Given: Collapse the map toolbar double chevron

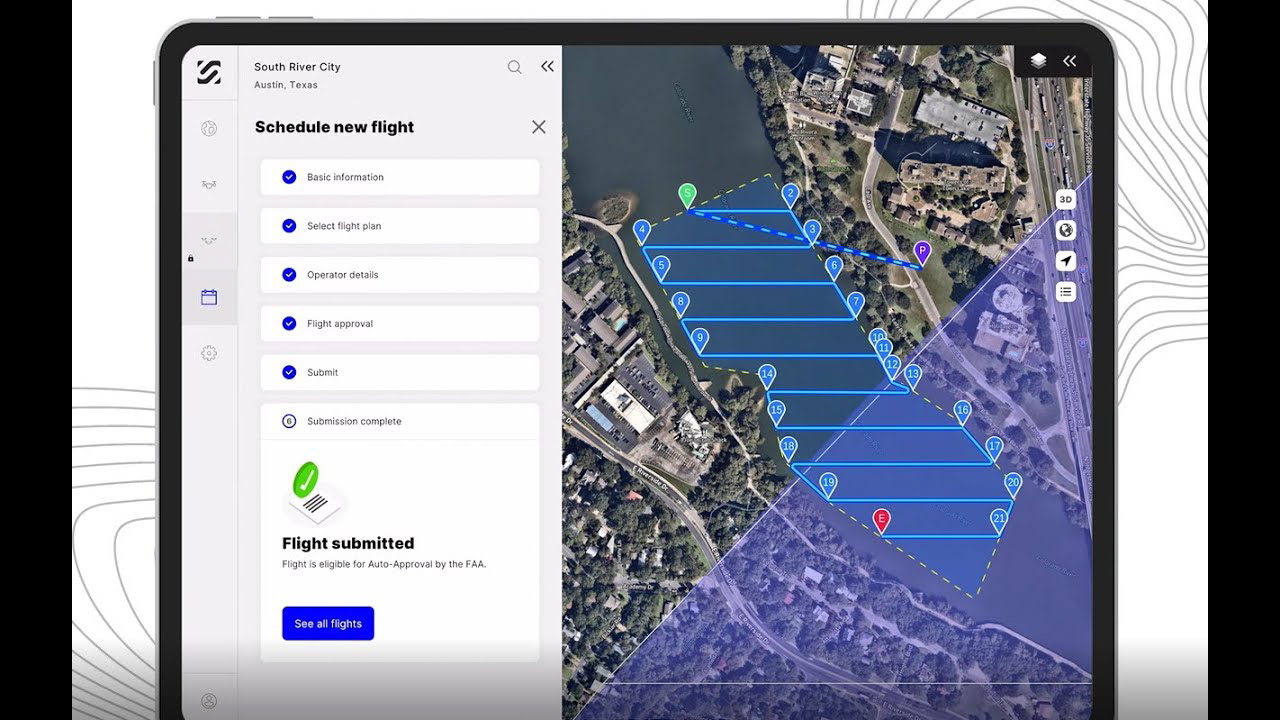Looking at the screenshot, I should point(1070,61).
